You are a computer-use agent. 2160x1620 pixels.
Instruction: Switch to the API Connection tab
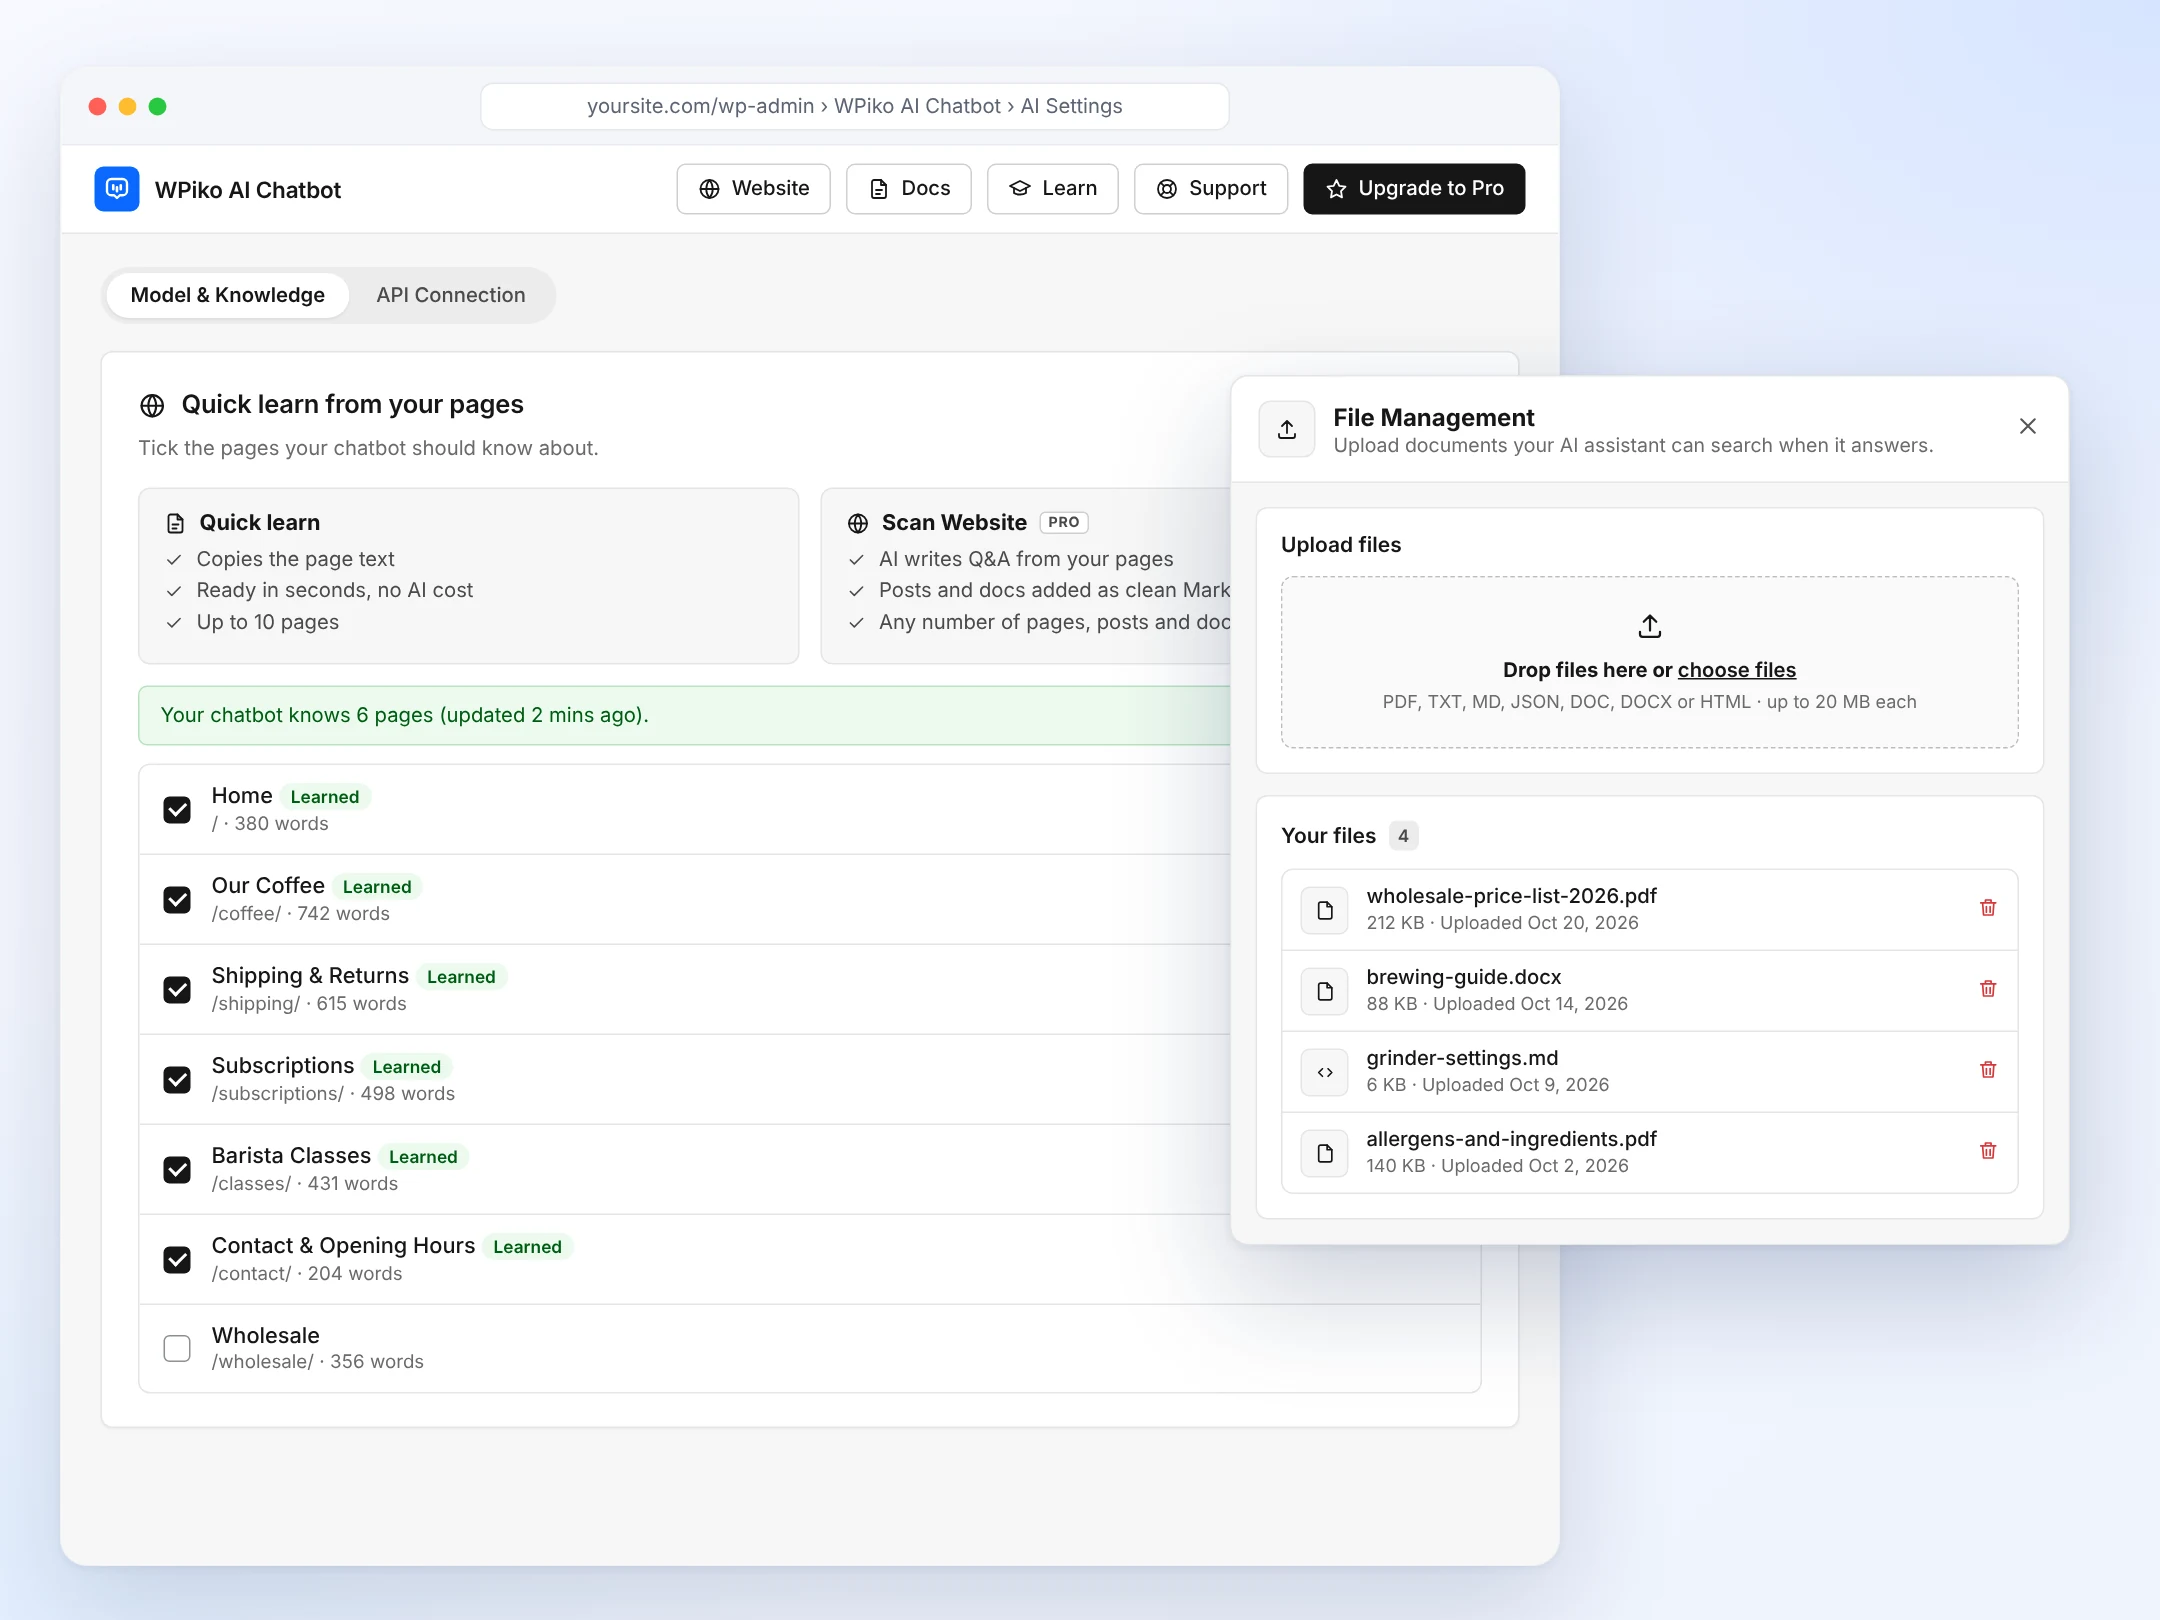point(451,295)
